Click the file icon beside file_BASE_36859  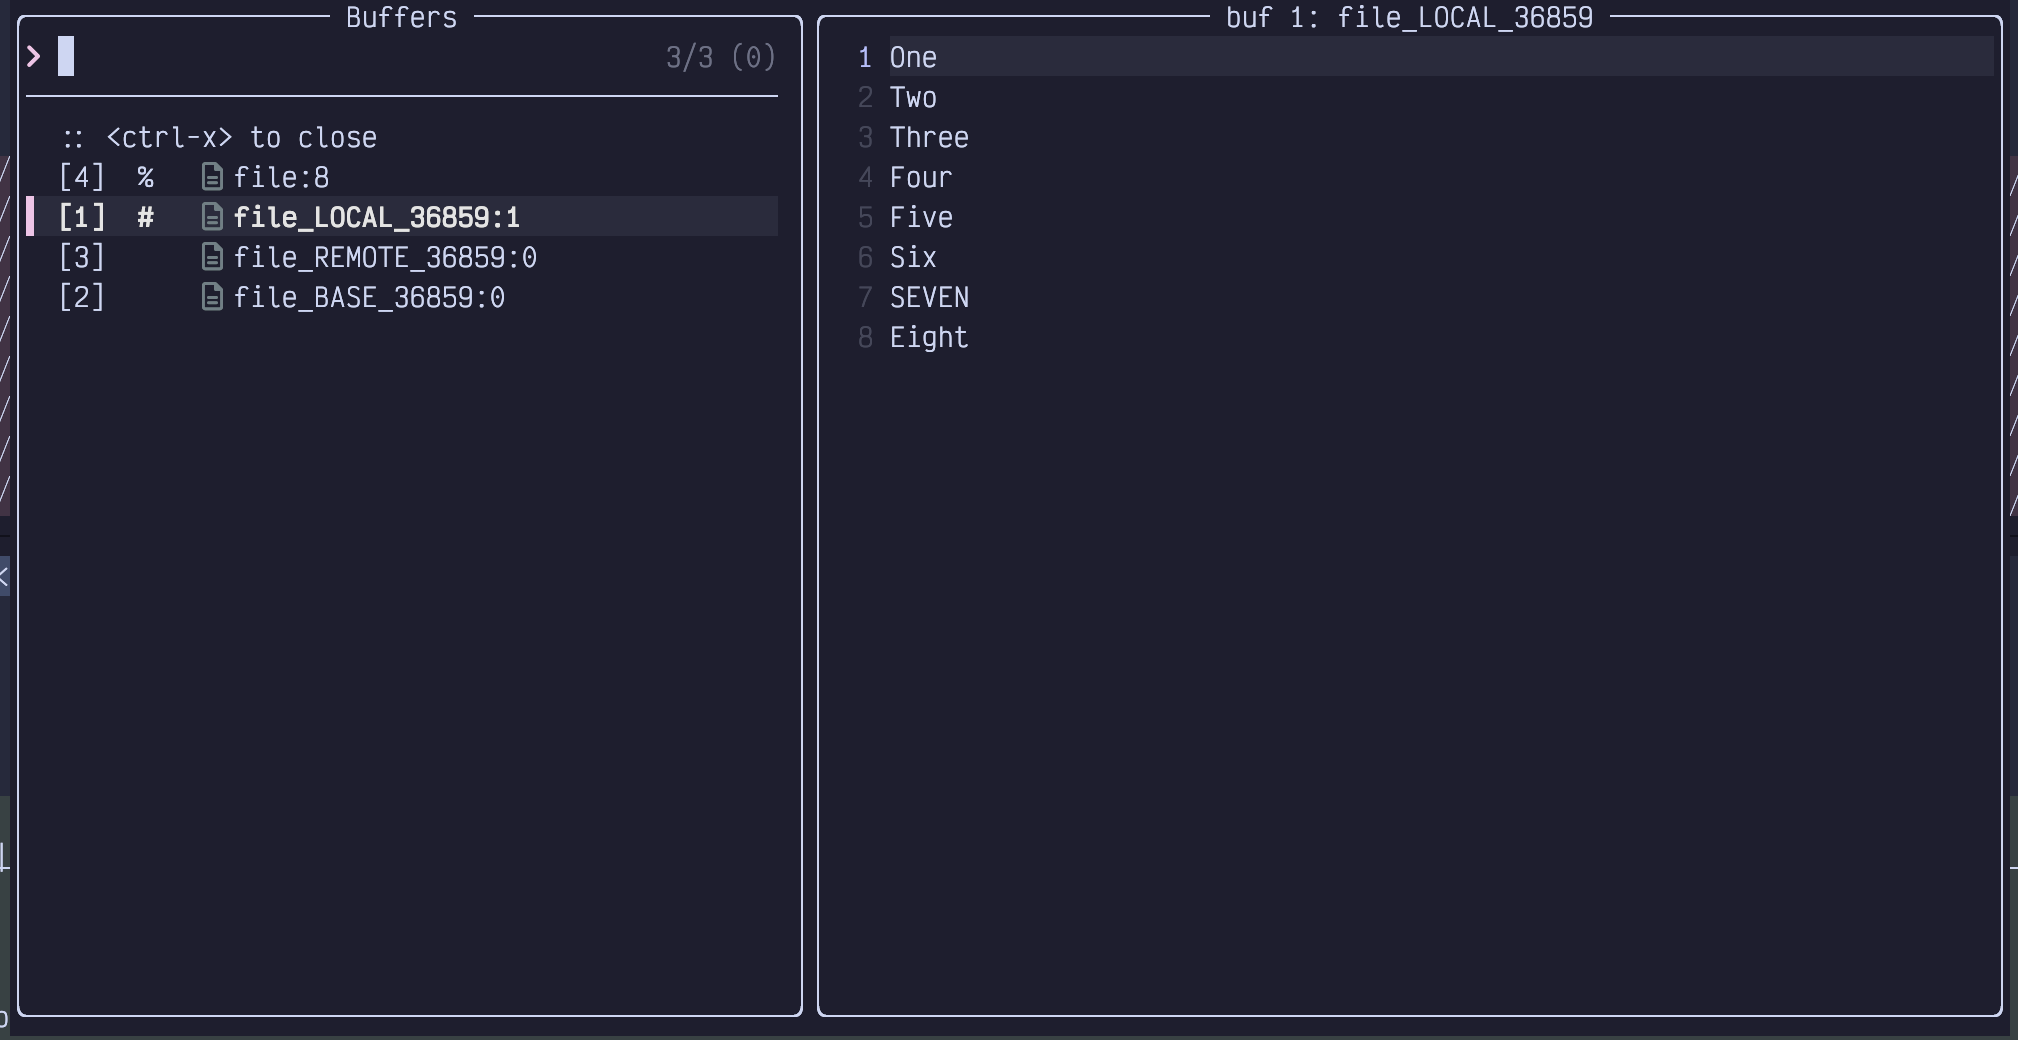click(x=211, y=298)
